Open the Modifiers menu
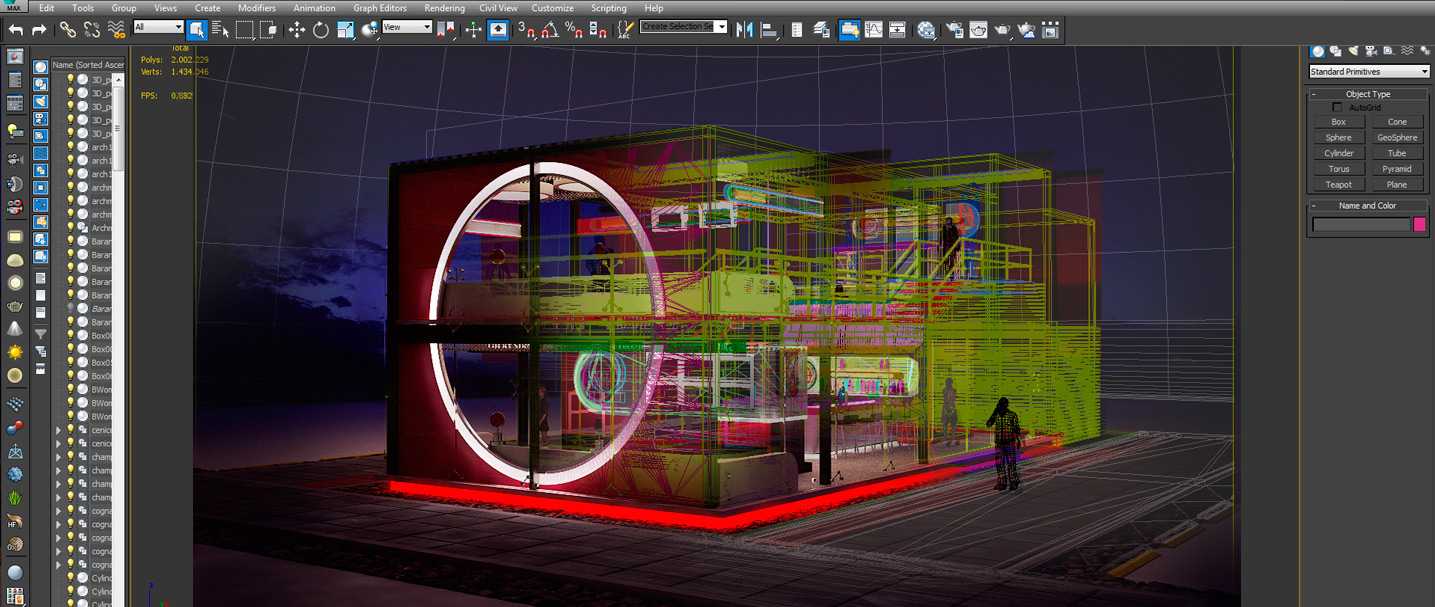This screenshot has height=607, width=1435. 256,8
